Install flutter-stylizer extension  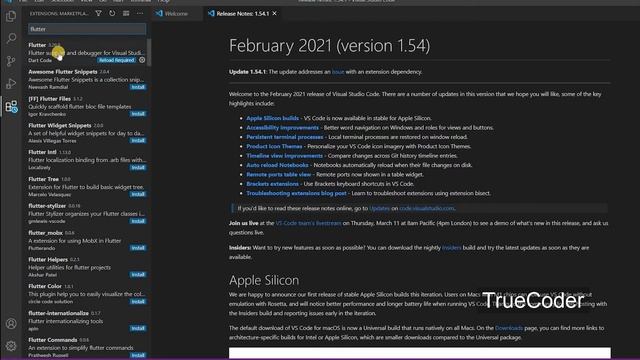click(138, 221)
